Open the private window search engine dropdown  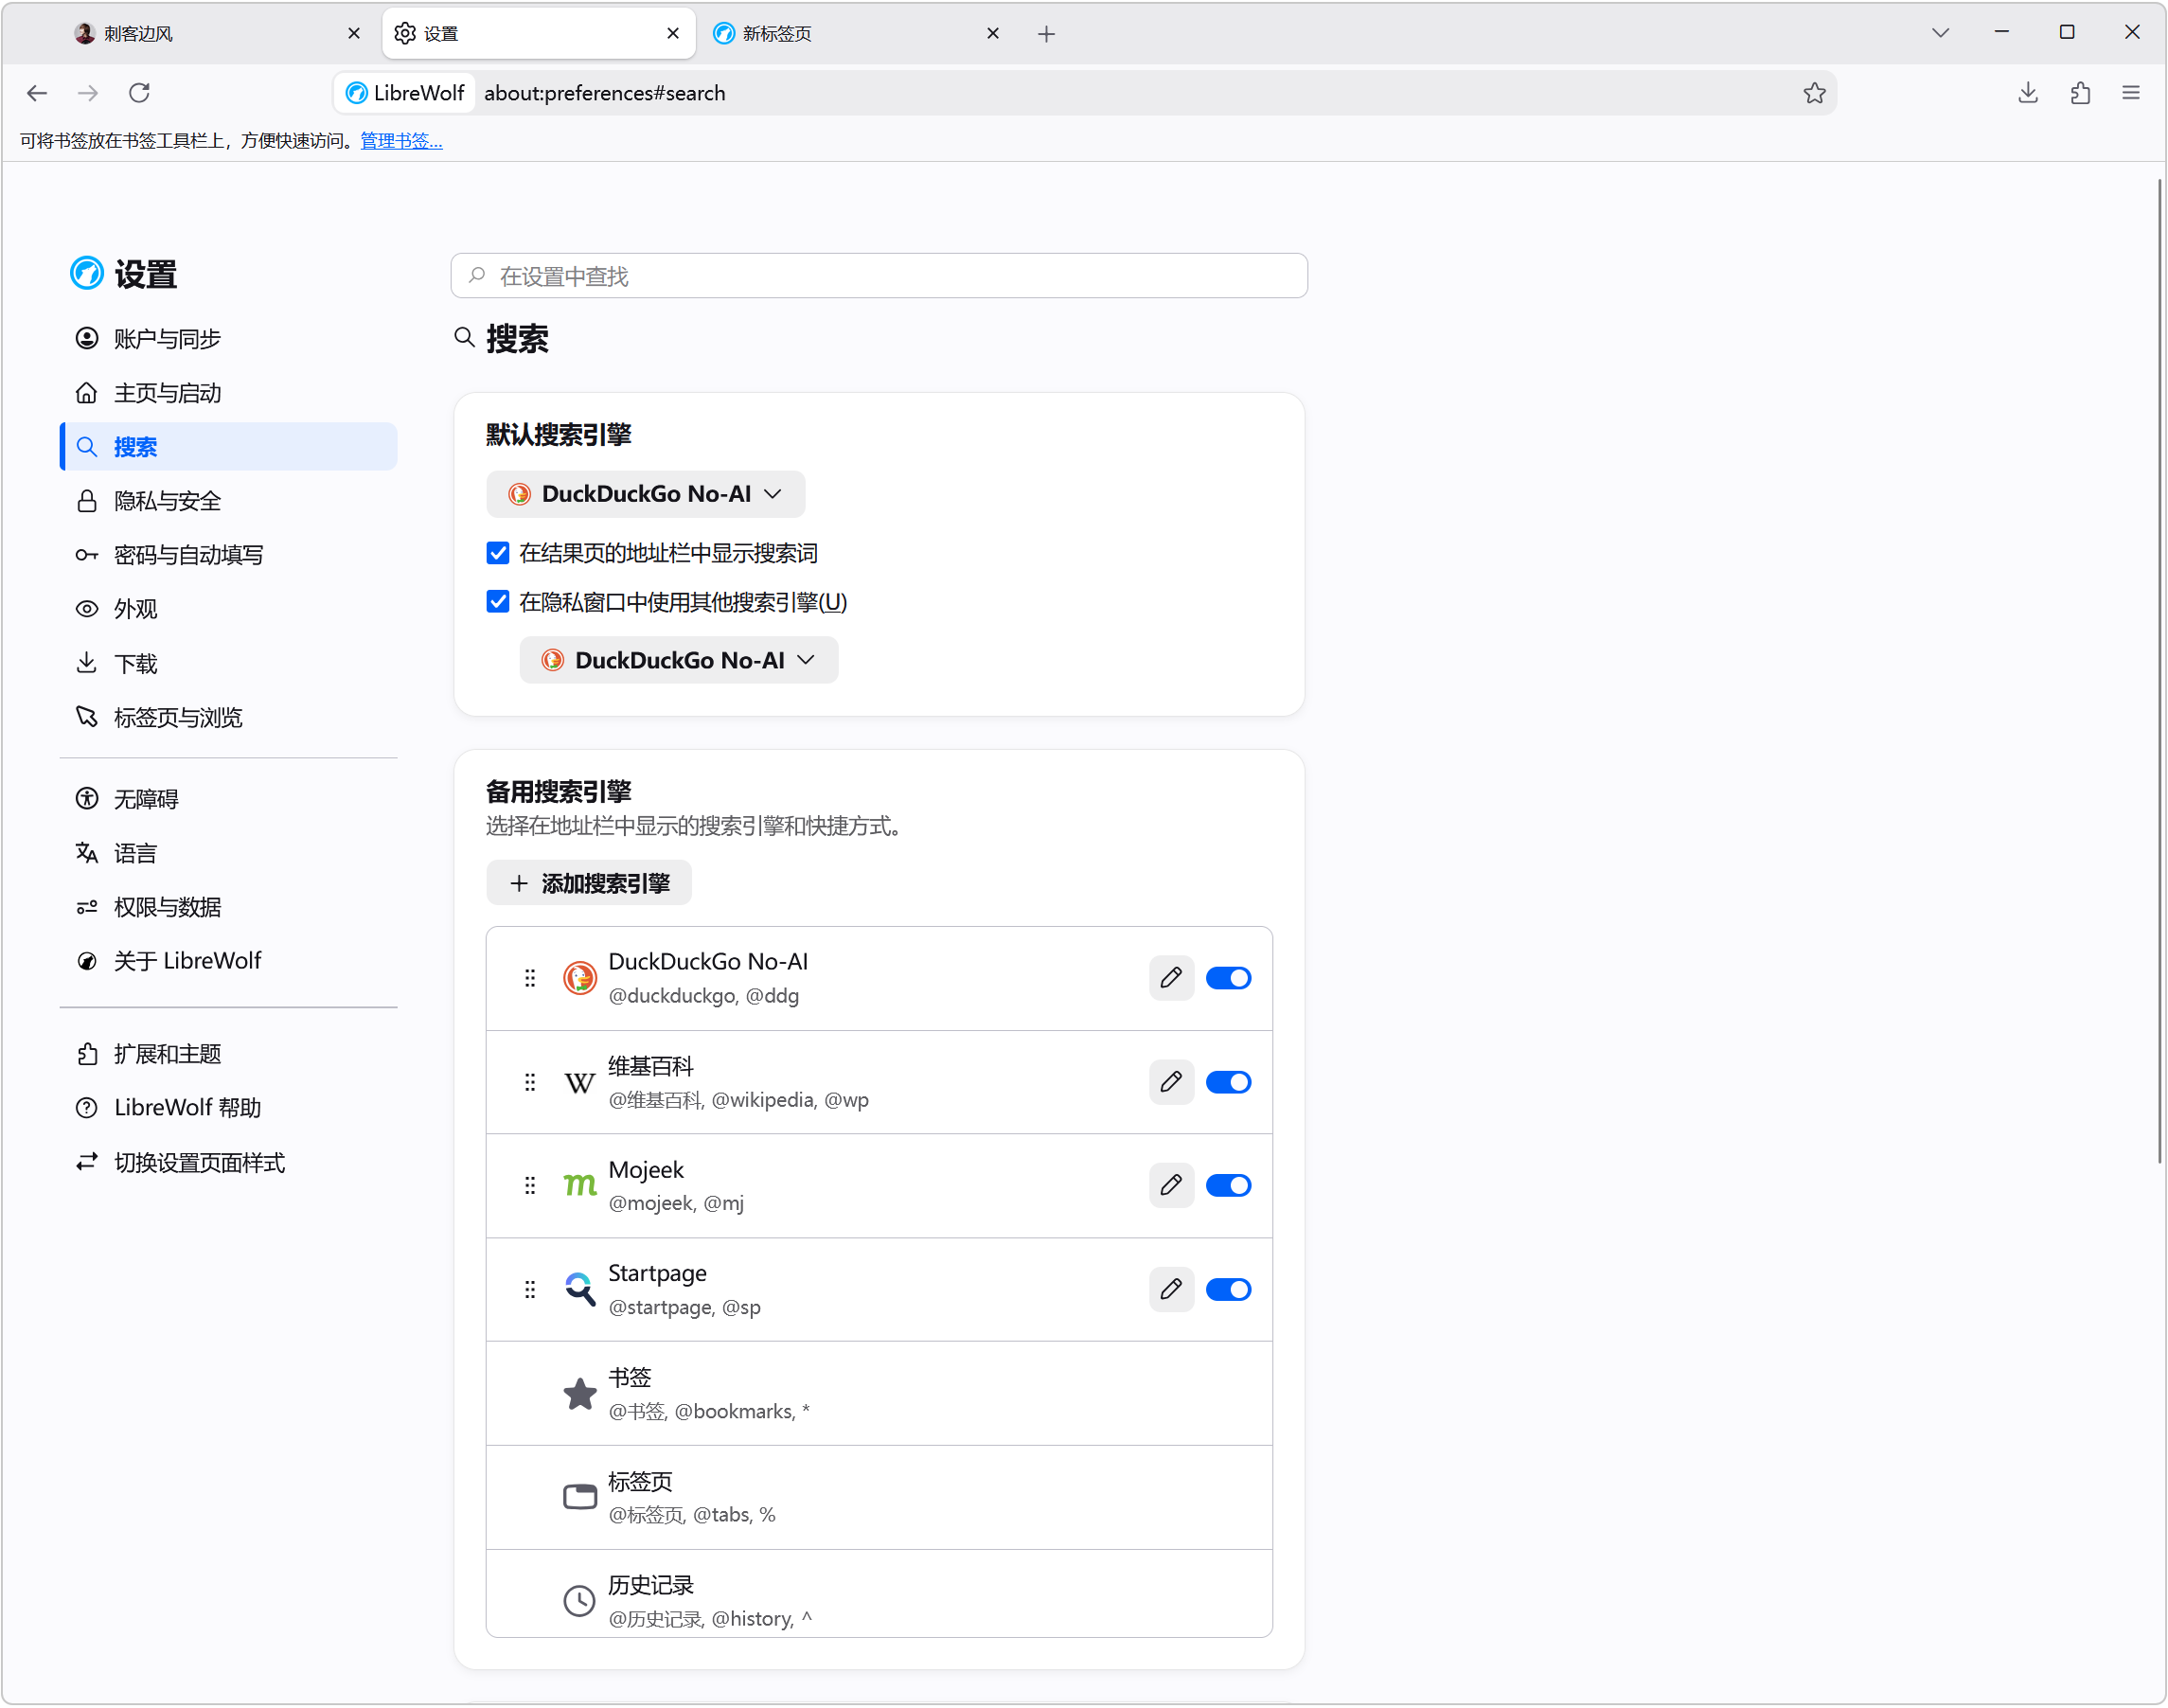678,660
